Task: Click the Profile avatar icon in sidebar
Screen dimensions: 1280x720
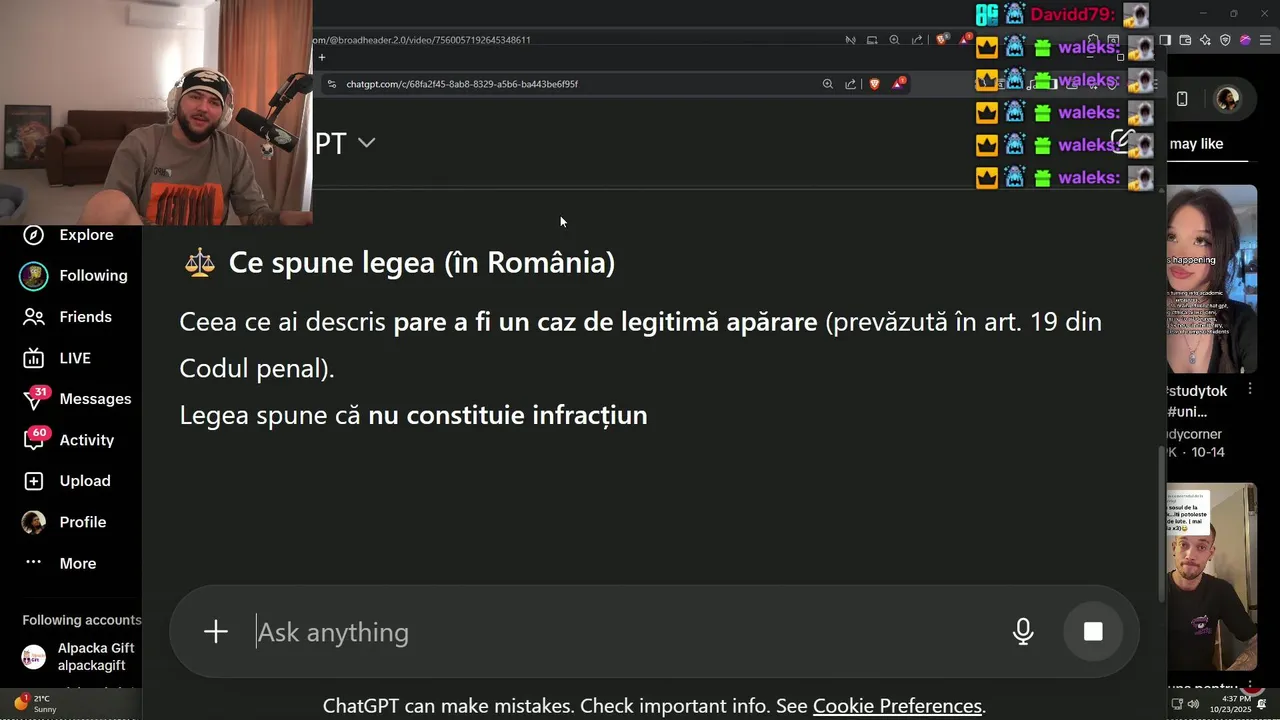Action: click(x=34, y=522)
